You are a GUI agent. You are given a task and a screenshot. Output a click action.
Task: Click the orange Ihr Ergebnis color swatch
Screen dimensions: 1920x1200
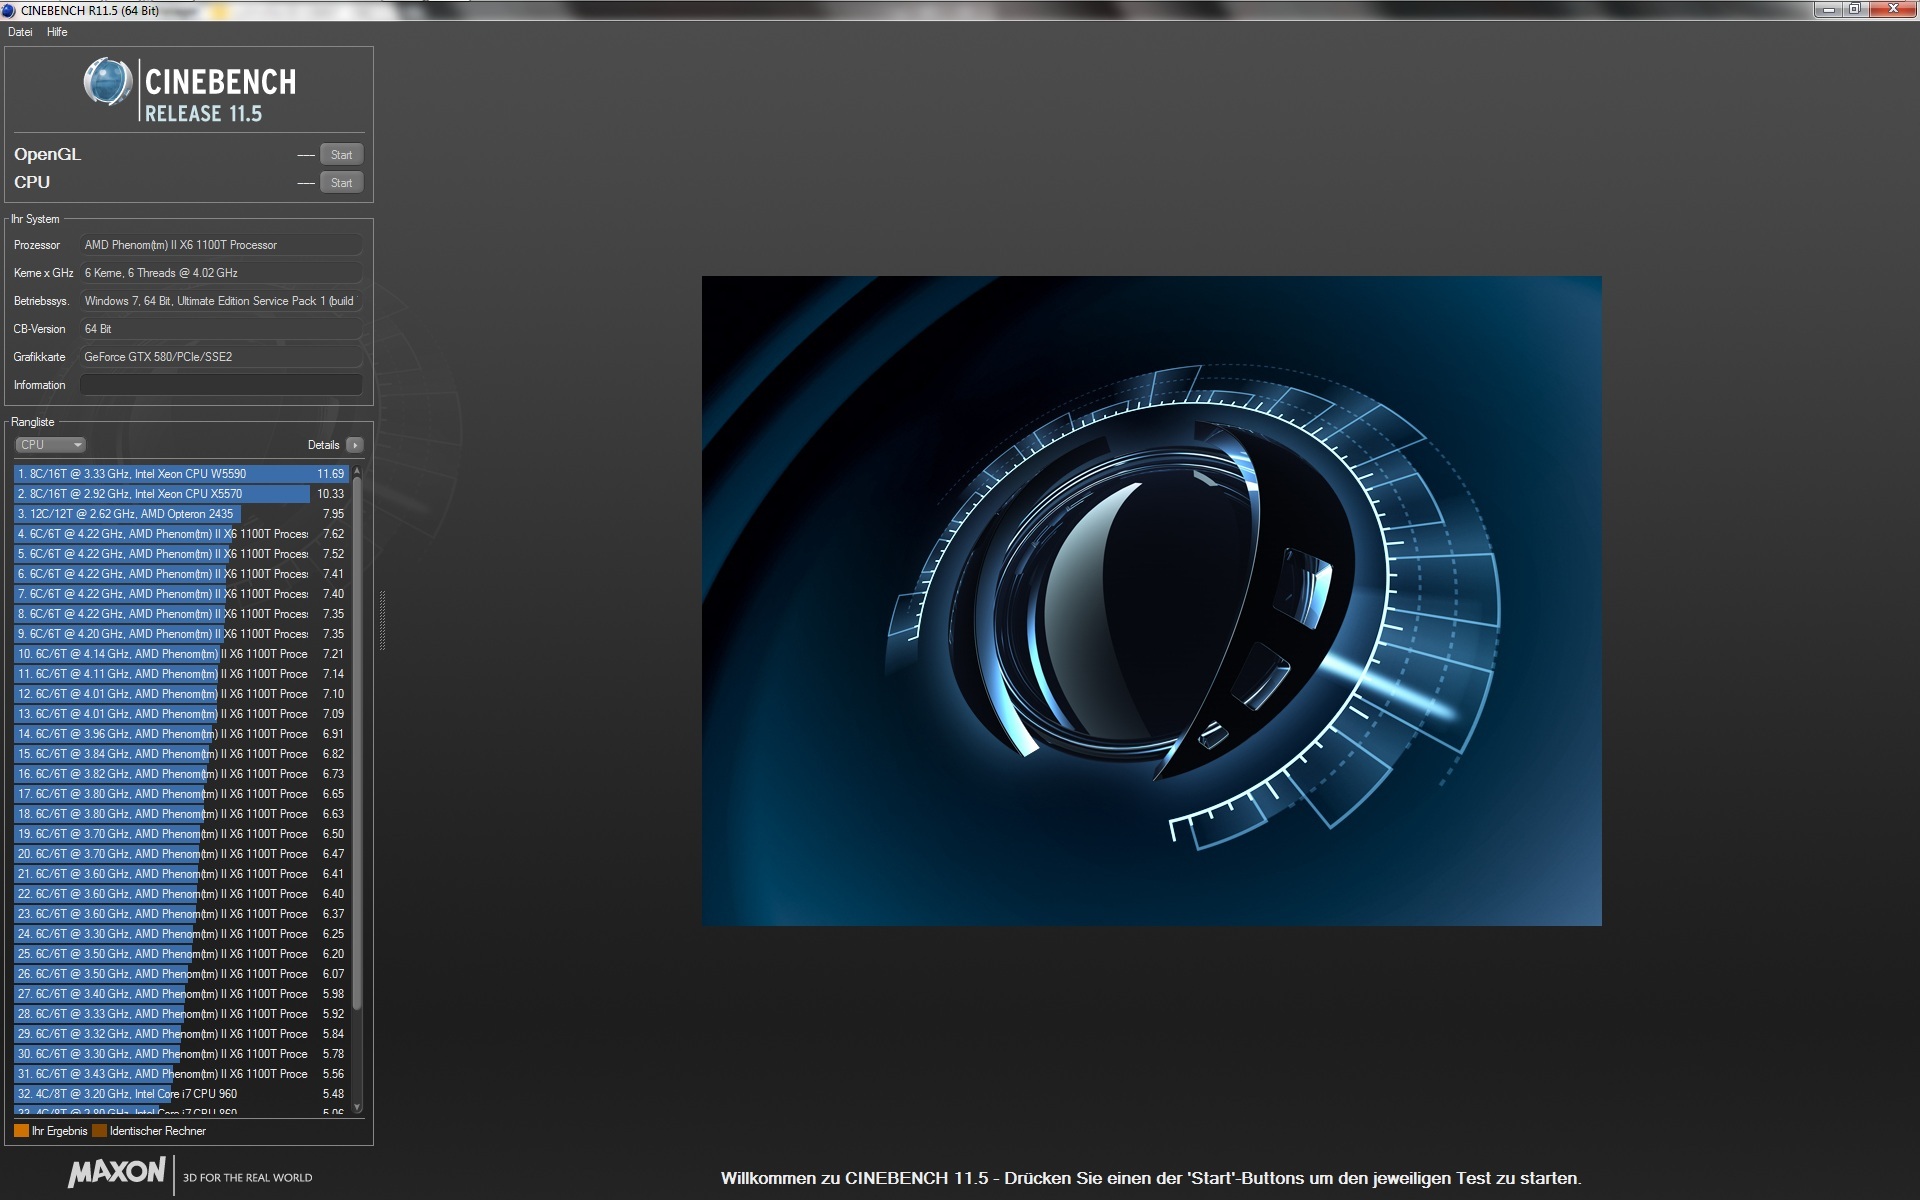(21, 1131)
